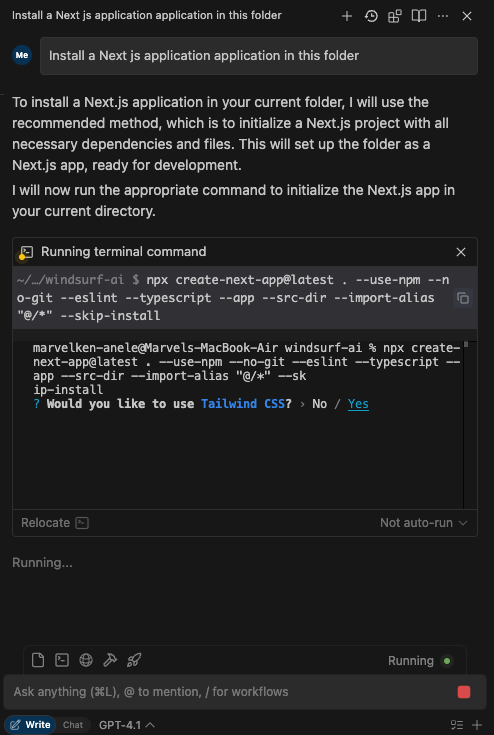The image size is (494, 735).
Task: Switch to Write mode
Action: tap(30, 725)
